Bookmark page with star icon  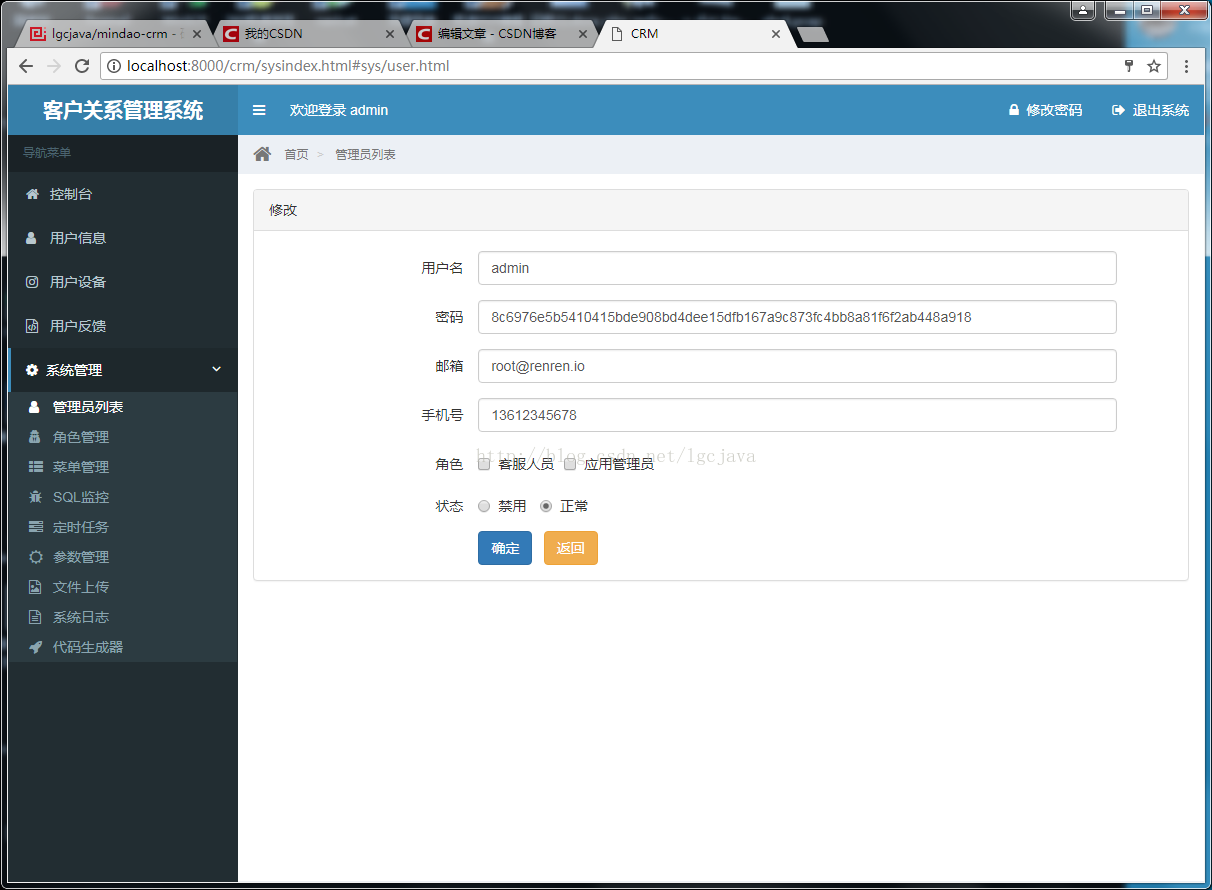tap(1154, 66)
